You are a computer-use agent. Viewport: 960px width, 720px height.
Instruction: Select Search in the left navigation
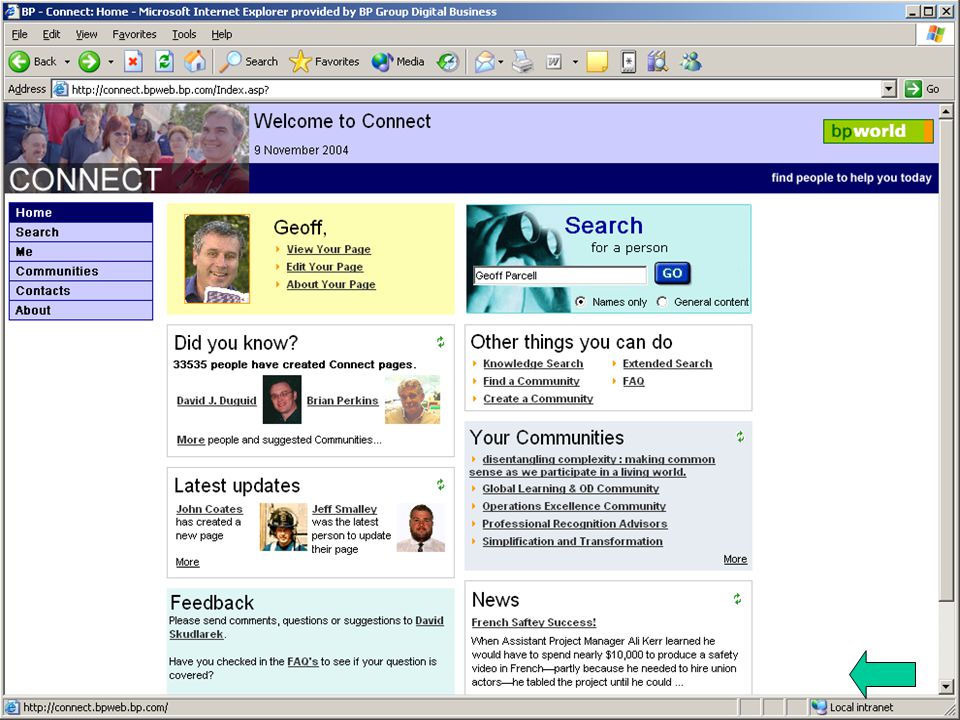tap(81, 232)
